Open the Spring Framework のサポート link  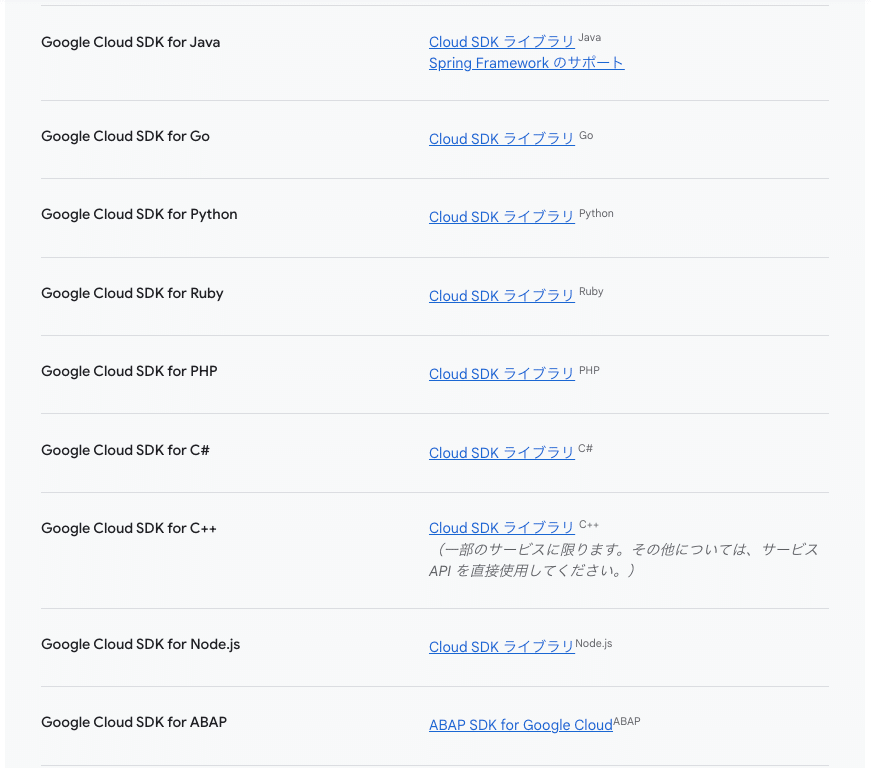[x=527, y=63]
